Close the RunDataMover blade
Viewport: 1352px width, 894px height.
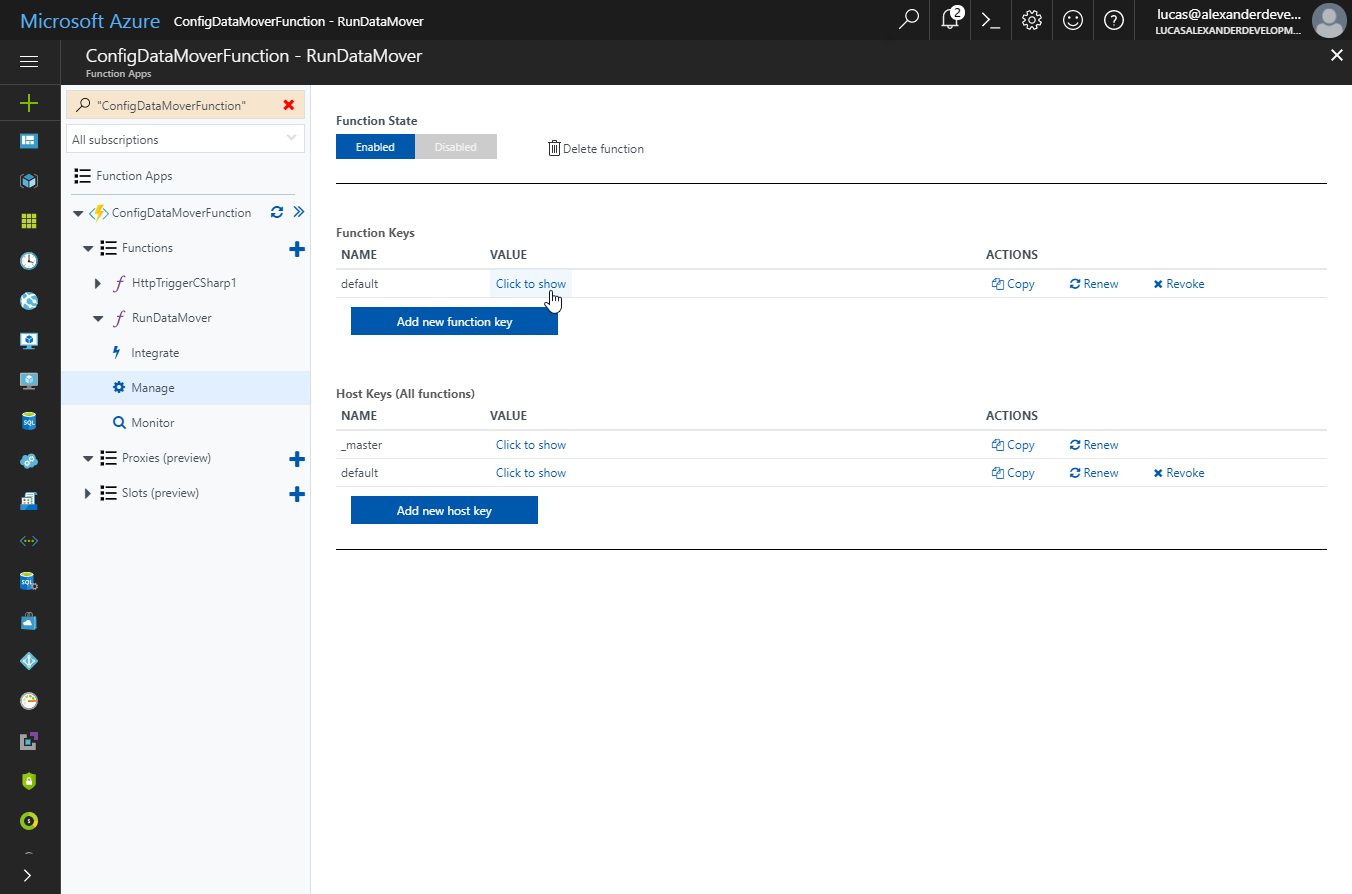coord(1336,55)
